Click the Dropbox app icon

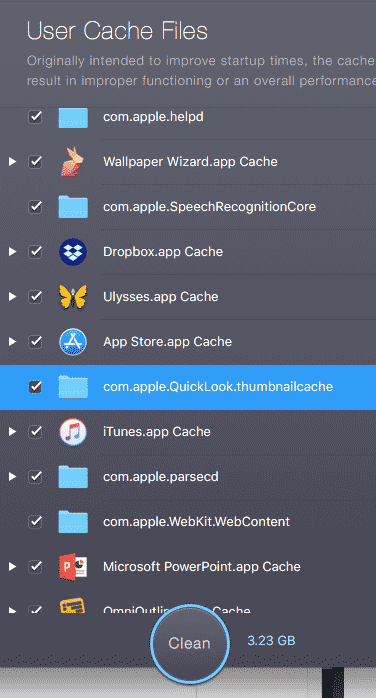(x=73, y=252)
